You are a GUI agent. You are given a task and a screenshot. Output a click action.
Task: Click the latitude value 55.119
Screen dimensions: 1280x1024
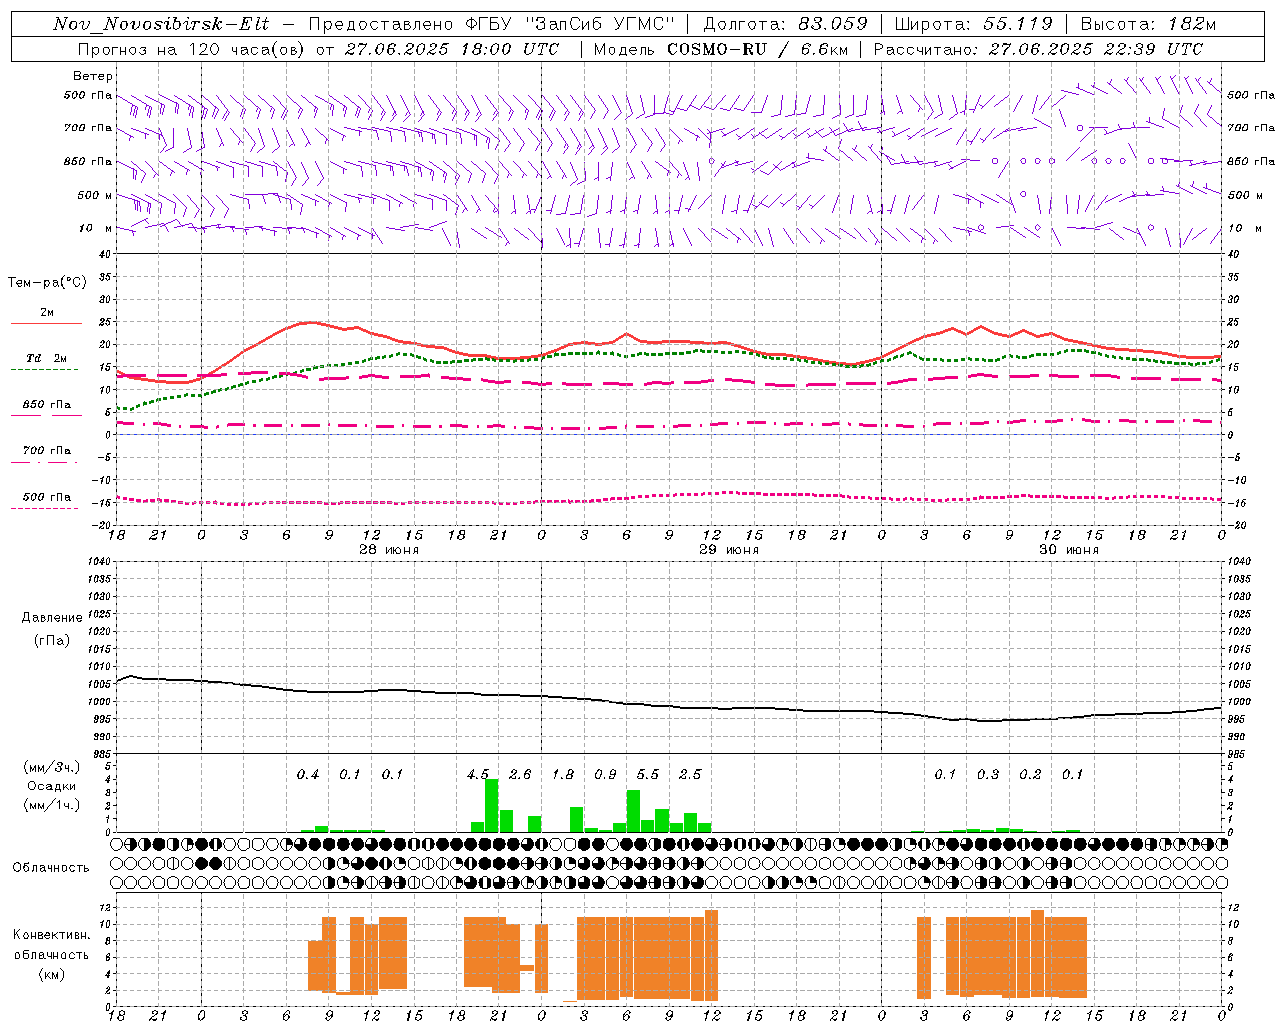[x=1017, y=24]
